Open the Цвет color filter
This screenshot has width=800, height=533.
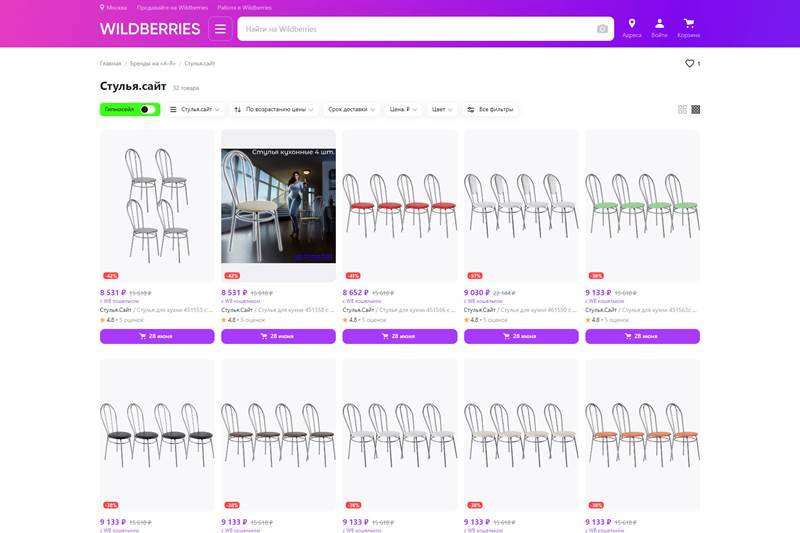pos(441,109)
